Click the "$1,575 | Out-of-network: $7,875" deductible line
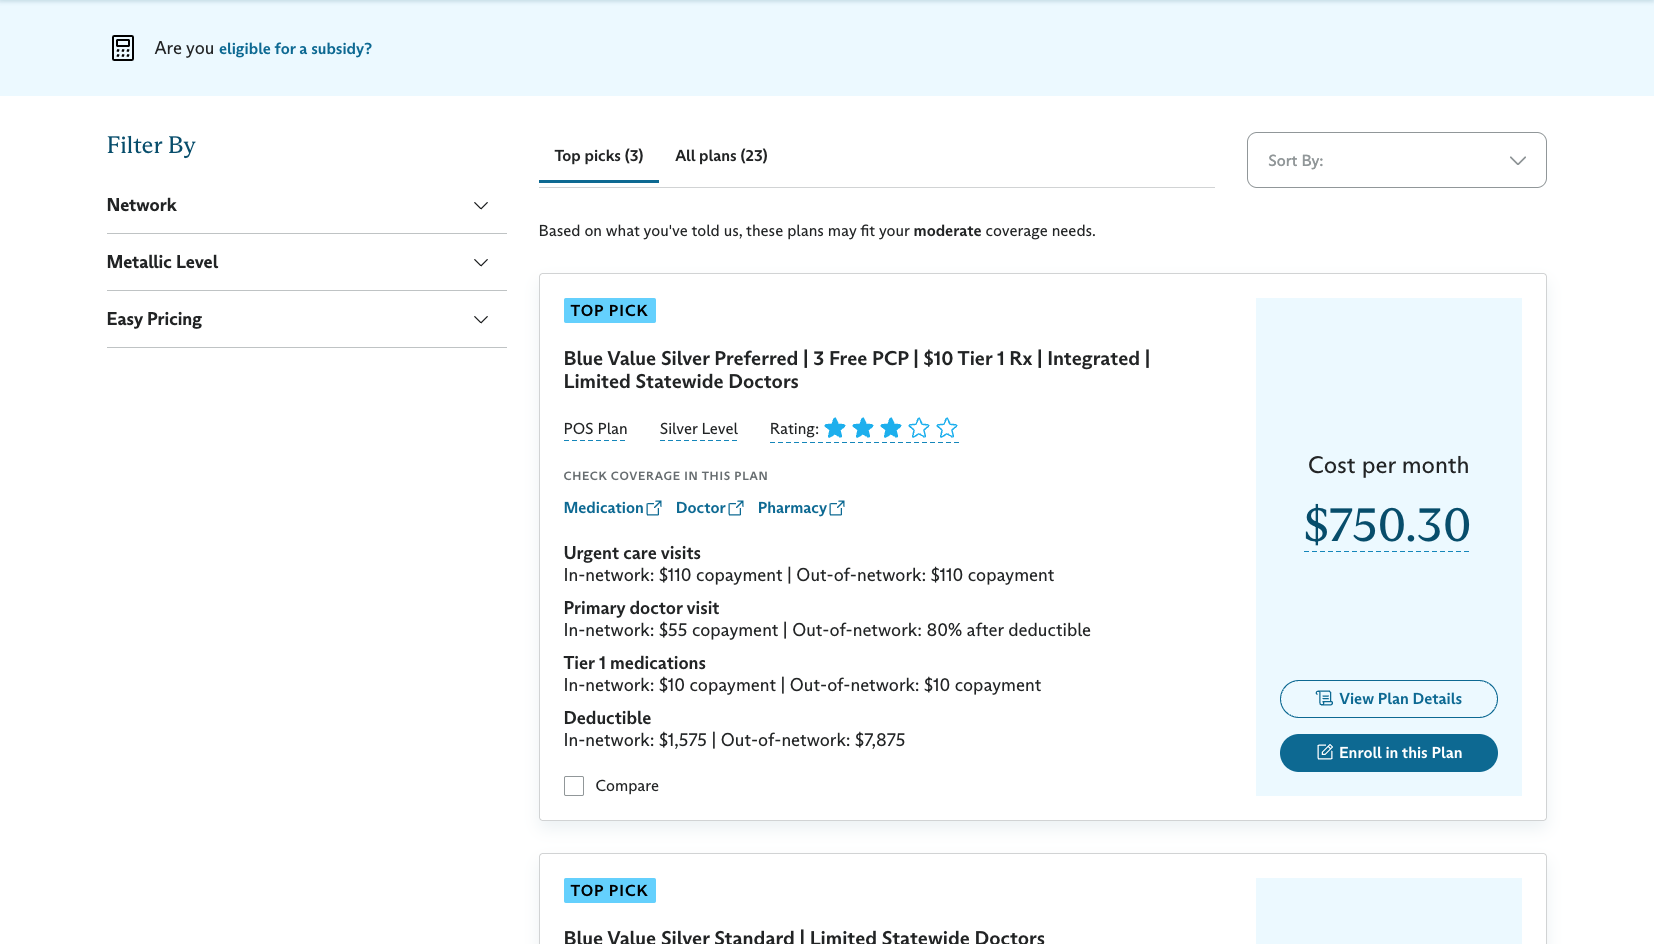 (x=782, y=740)
